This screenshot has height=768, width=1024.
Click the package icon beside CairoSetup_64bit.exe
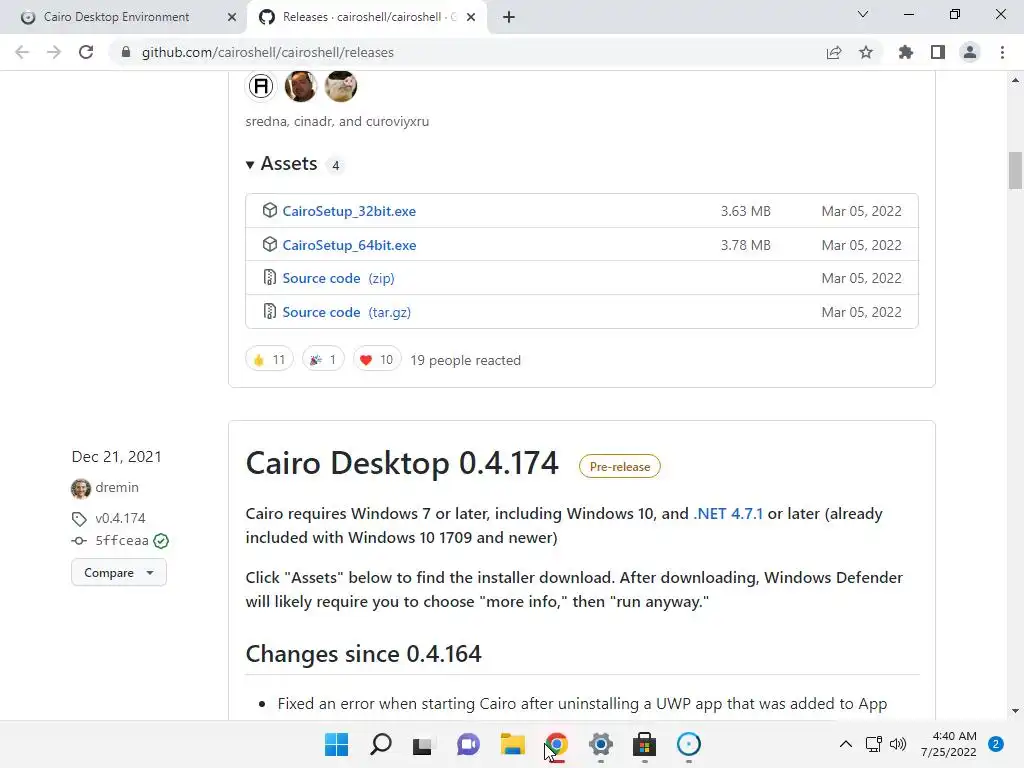270,244
